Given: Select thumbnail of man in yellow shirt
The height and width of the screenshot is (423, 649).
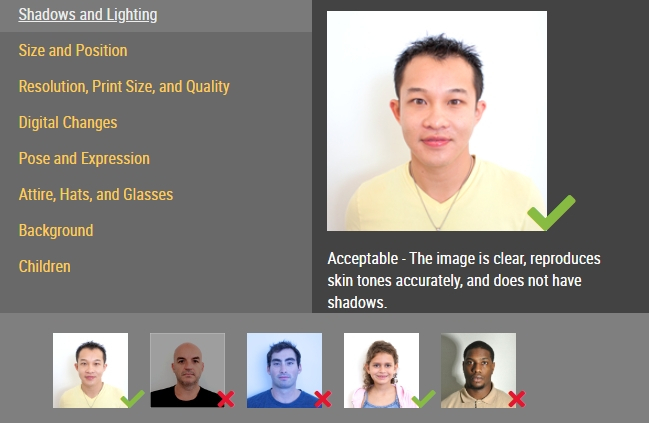Looking at the screenshot, I should coord(90,370).
